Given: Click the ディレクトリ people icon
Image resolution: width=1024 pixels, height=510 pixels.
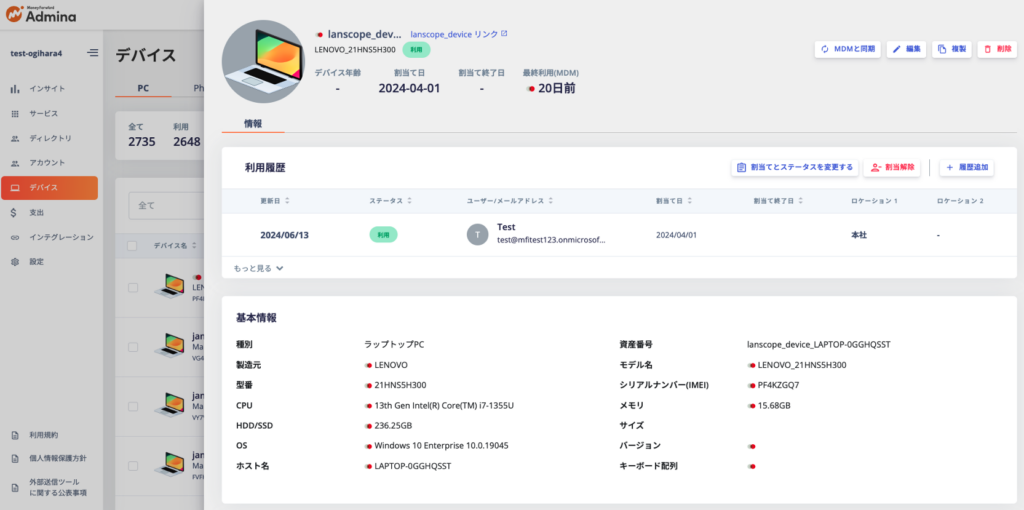Looking at the screenshot, I should [x=15, y=138].
